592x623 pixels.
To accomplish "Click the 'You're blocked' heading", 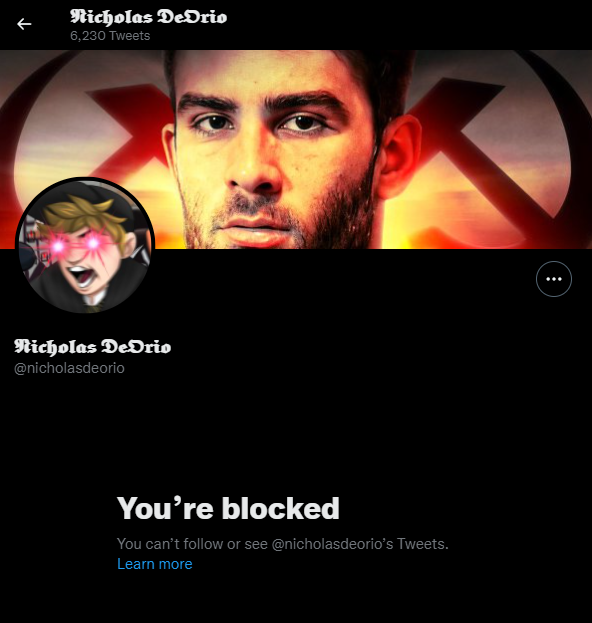I will pyautogui.click(x=228, y=508).
